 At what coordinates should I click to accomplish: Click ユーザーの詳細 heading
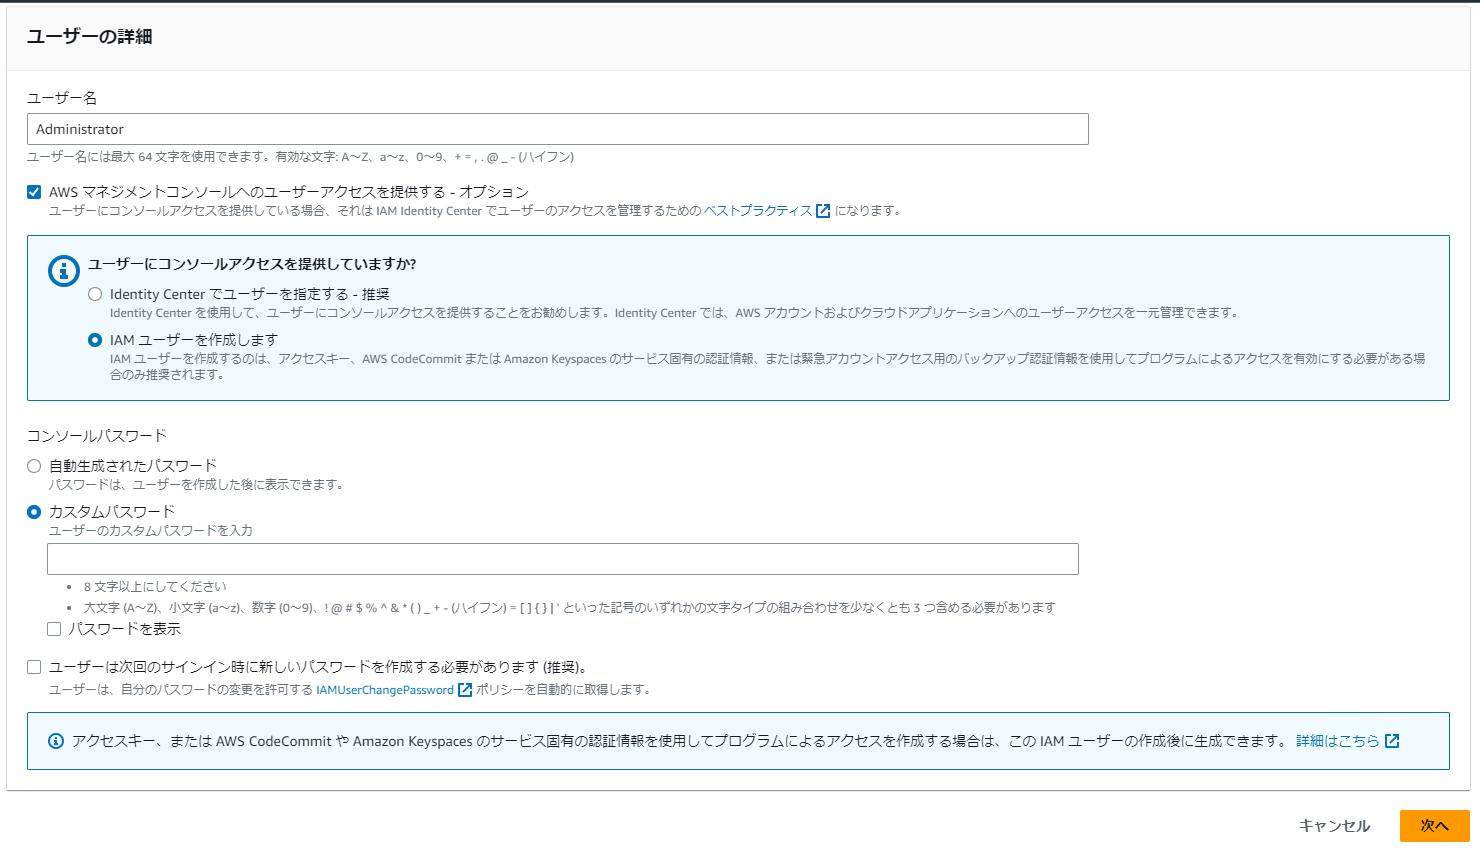tap(90, 37)
